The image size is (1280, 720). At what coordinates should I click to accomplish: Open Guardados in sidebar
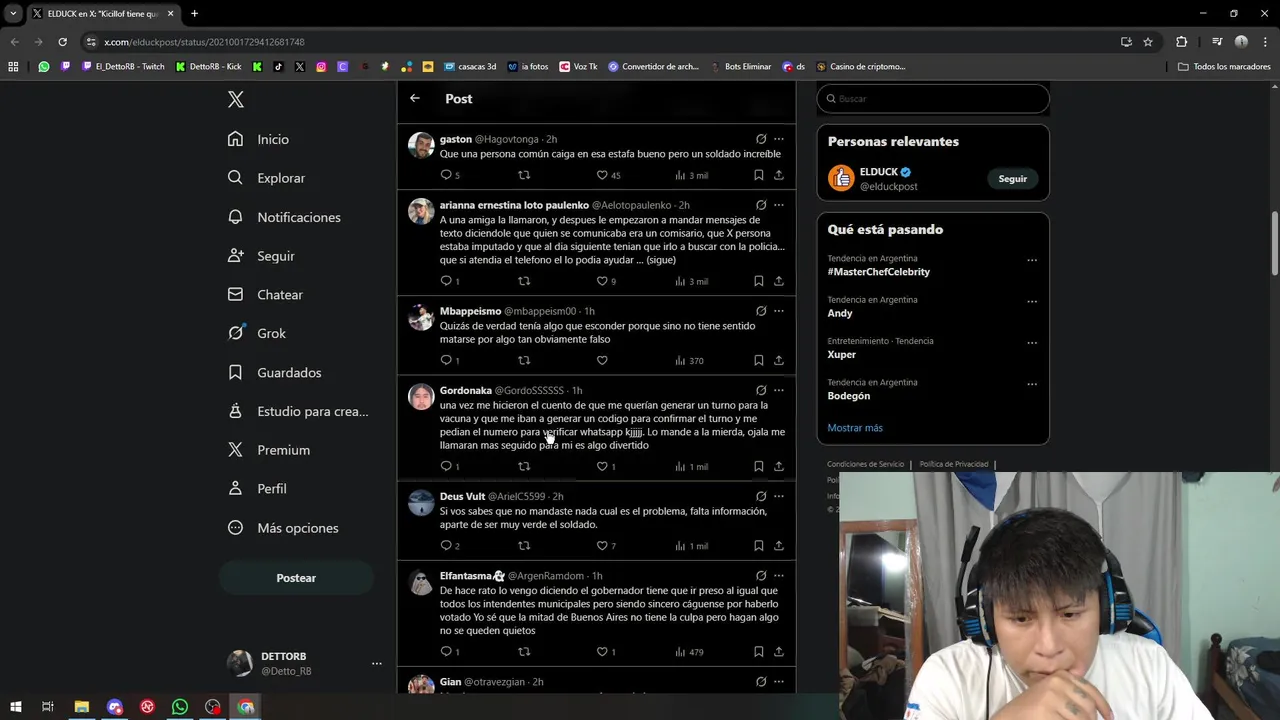tap(274, 372)
